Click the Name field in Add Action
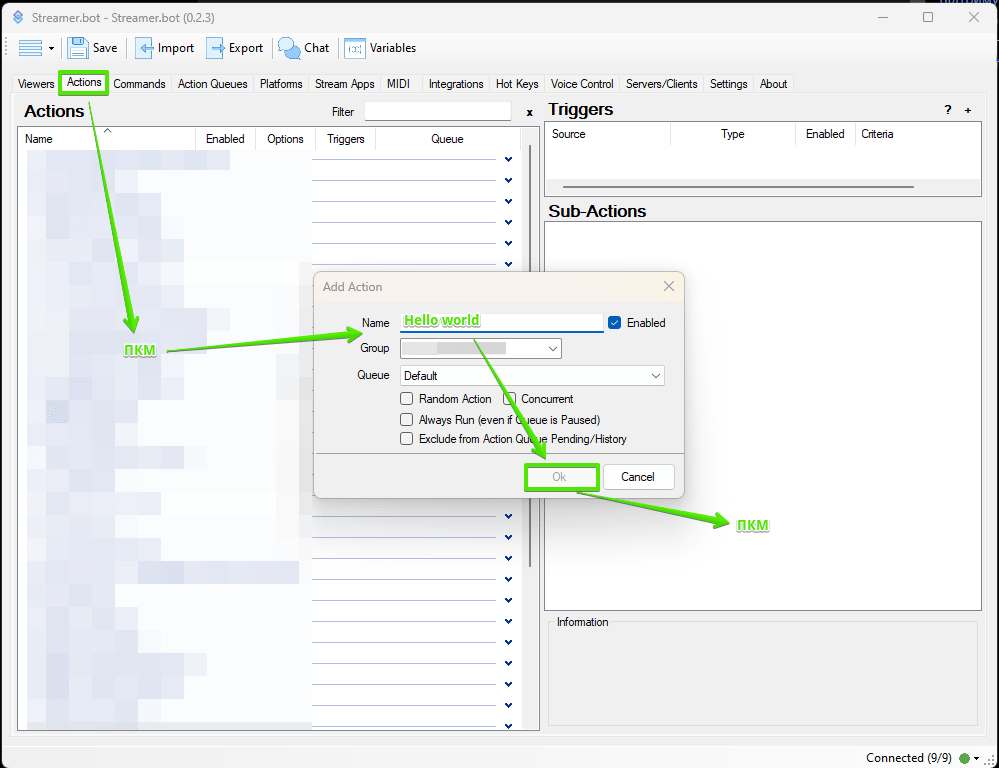 click(x=501, y=322)
